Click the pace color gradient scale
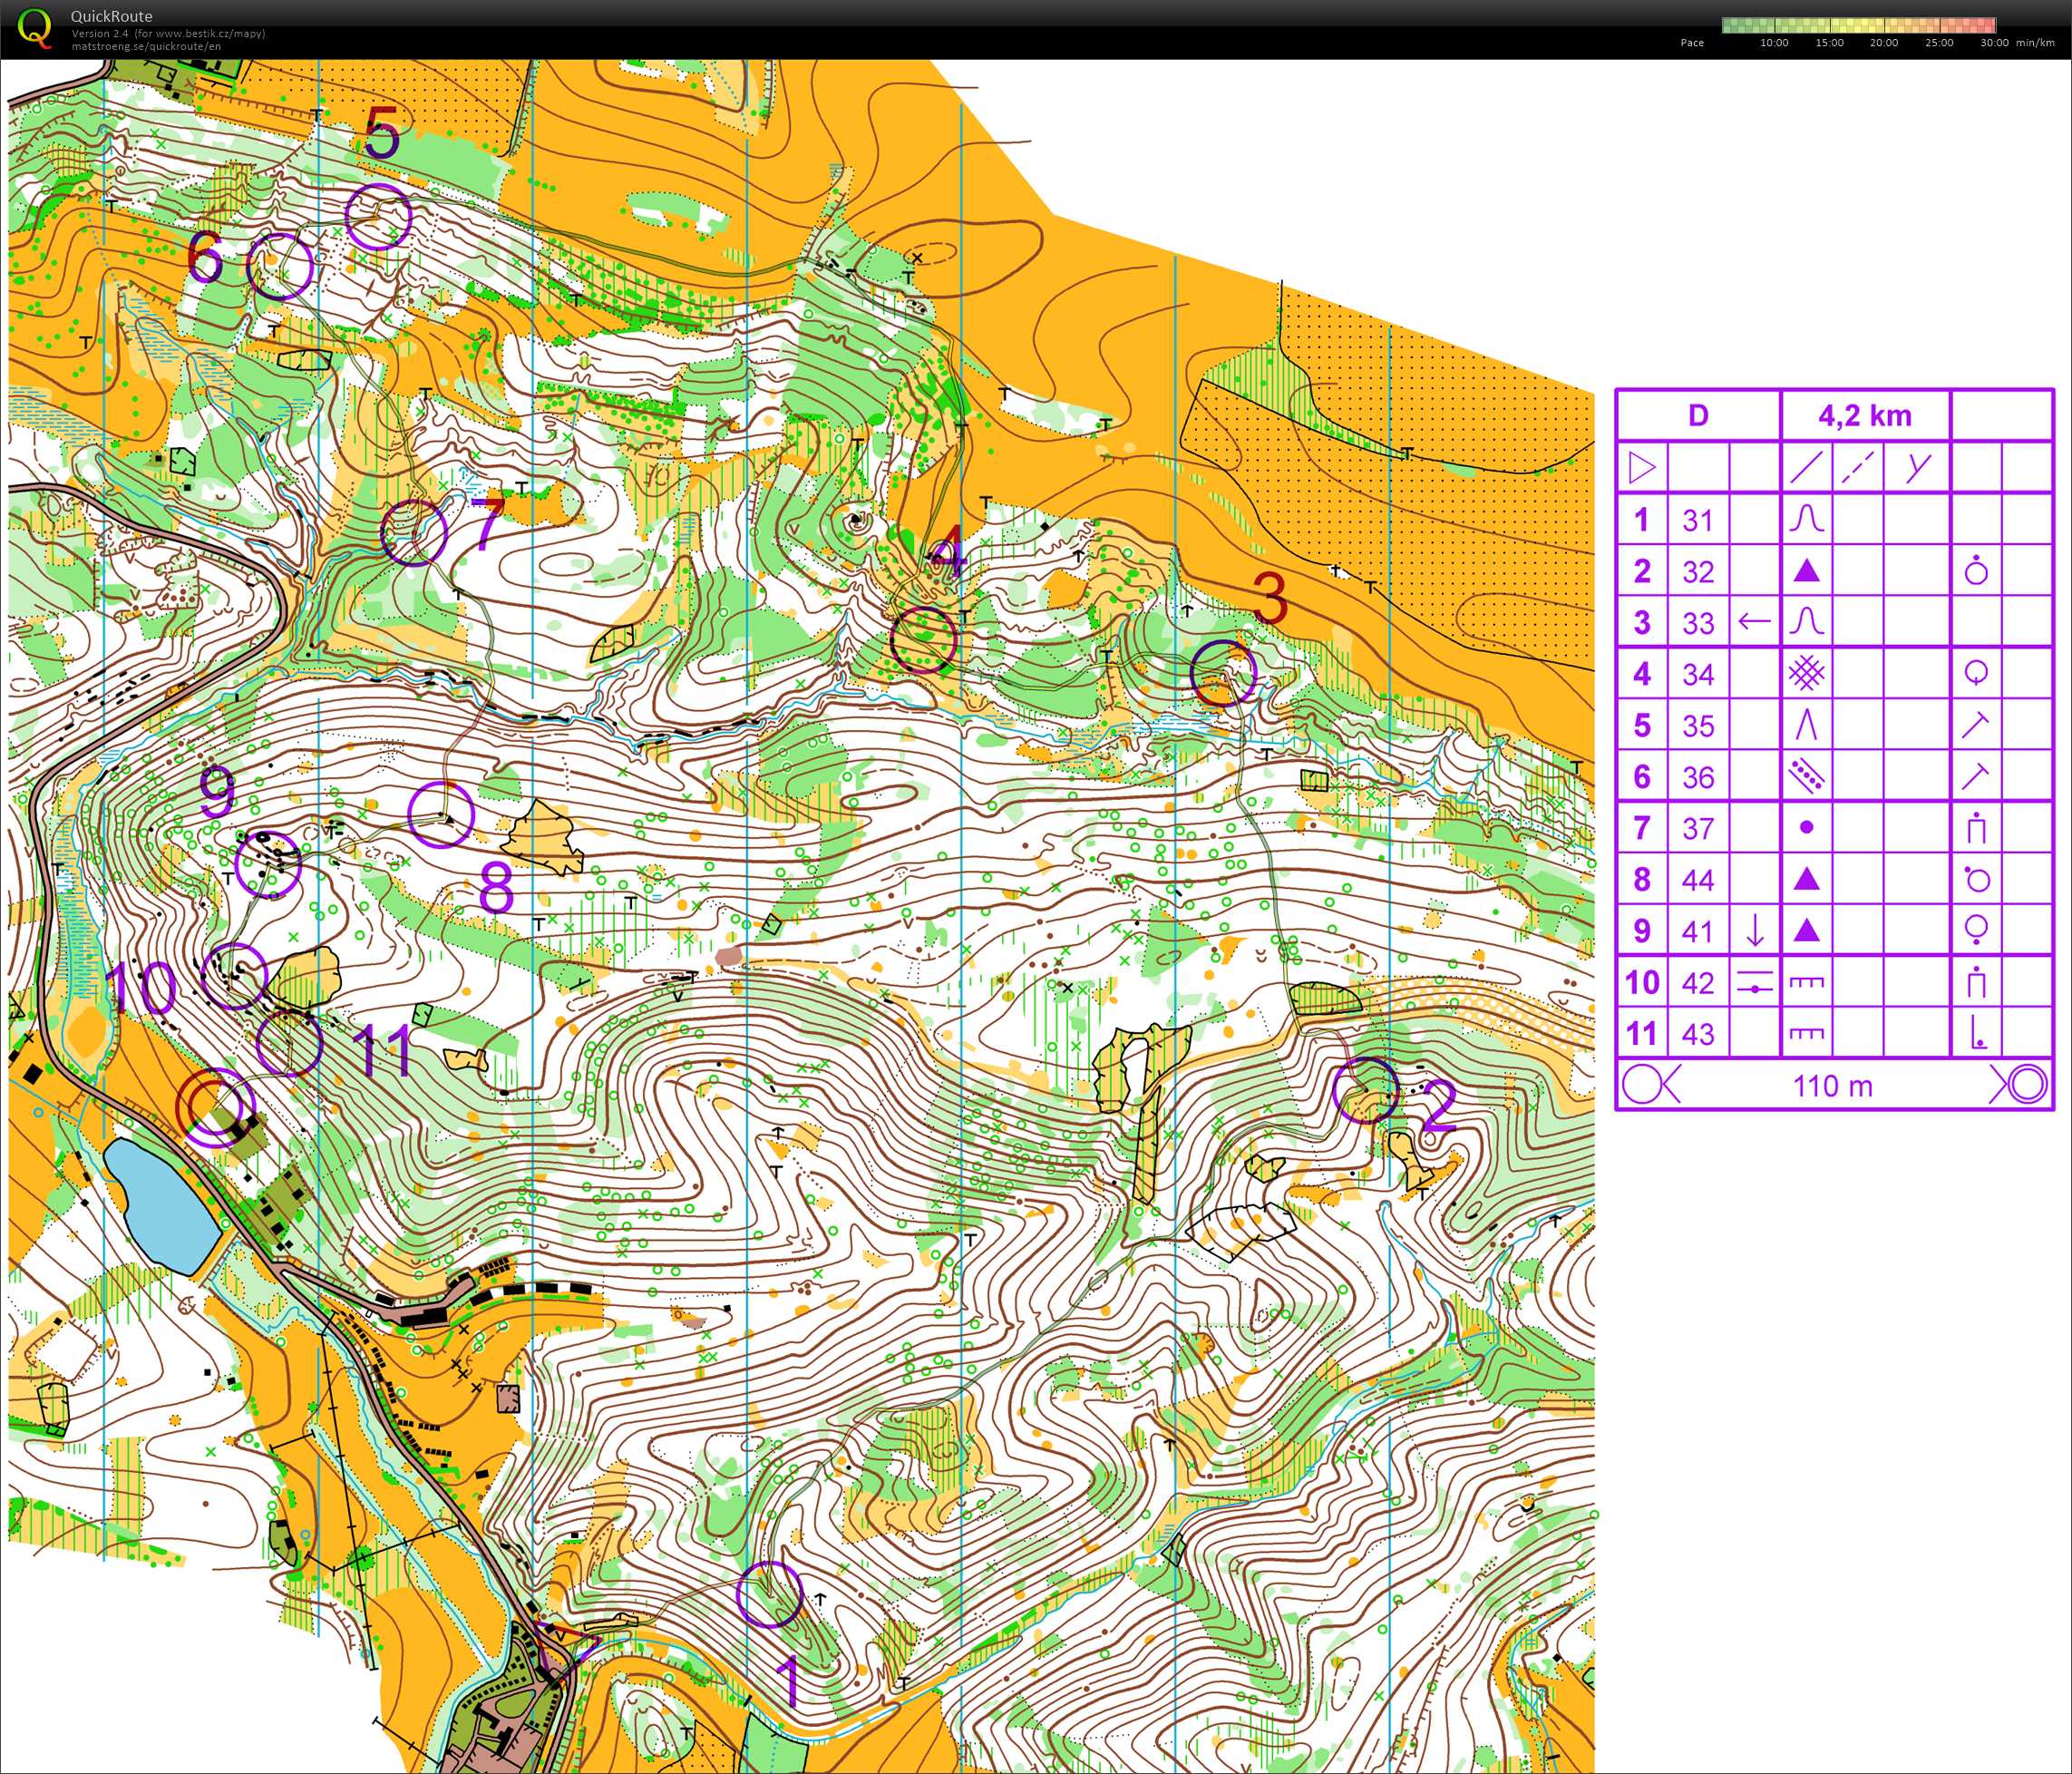This screenshot has width=2072, height=1774. tap(1859, 25)
